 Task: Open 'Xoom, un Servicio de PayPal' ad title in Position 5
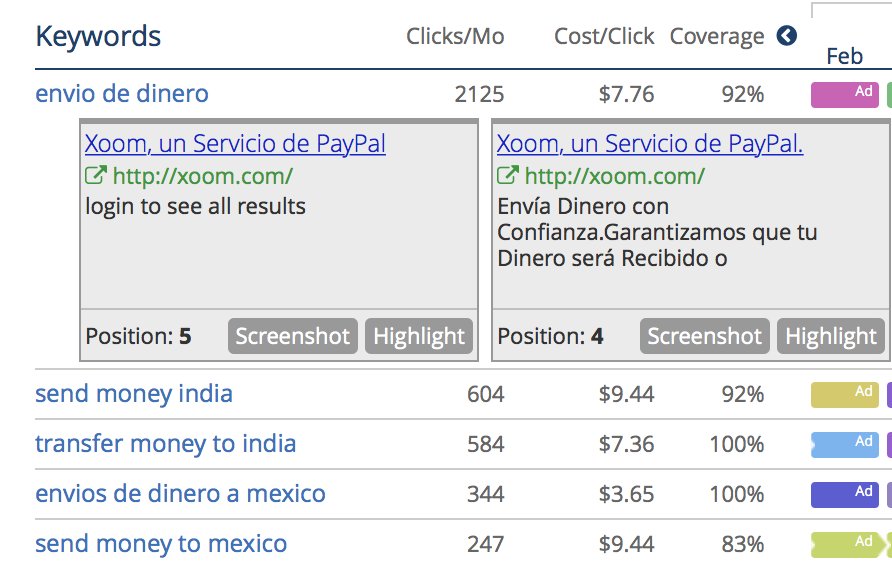tap(235, 144)
